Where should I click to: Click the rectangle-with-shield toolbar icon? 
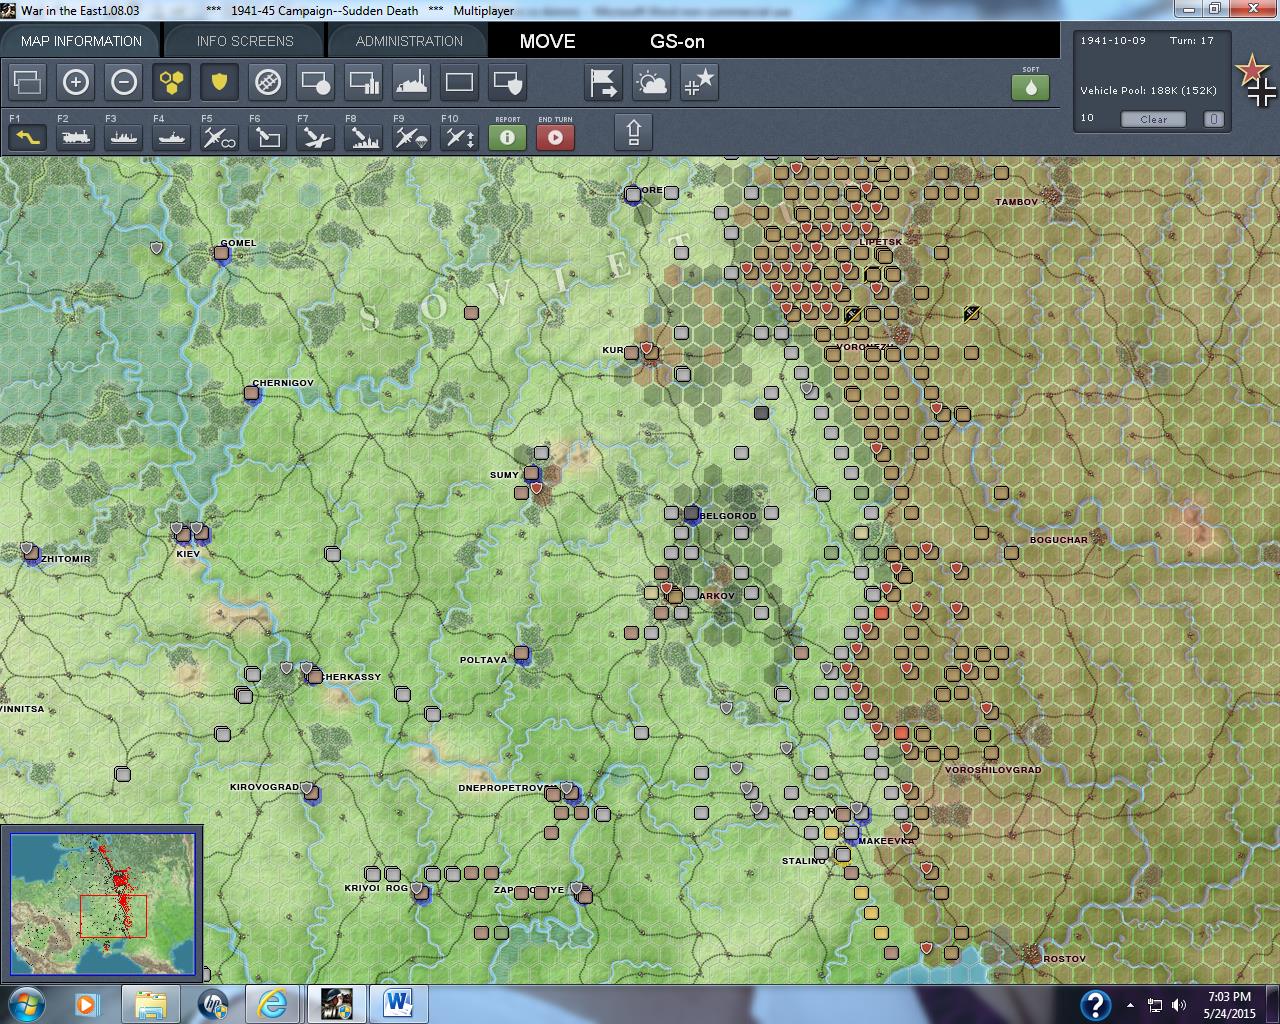(507, 82)
